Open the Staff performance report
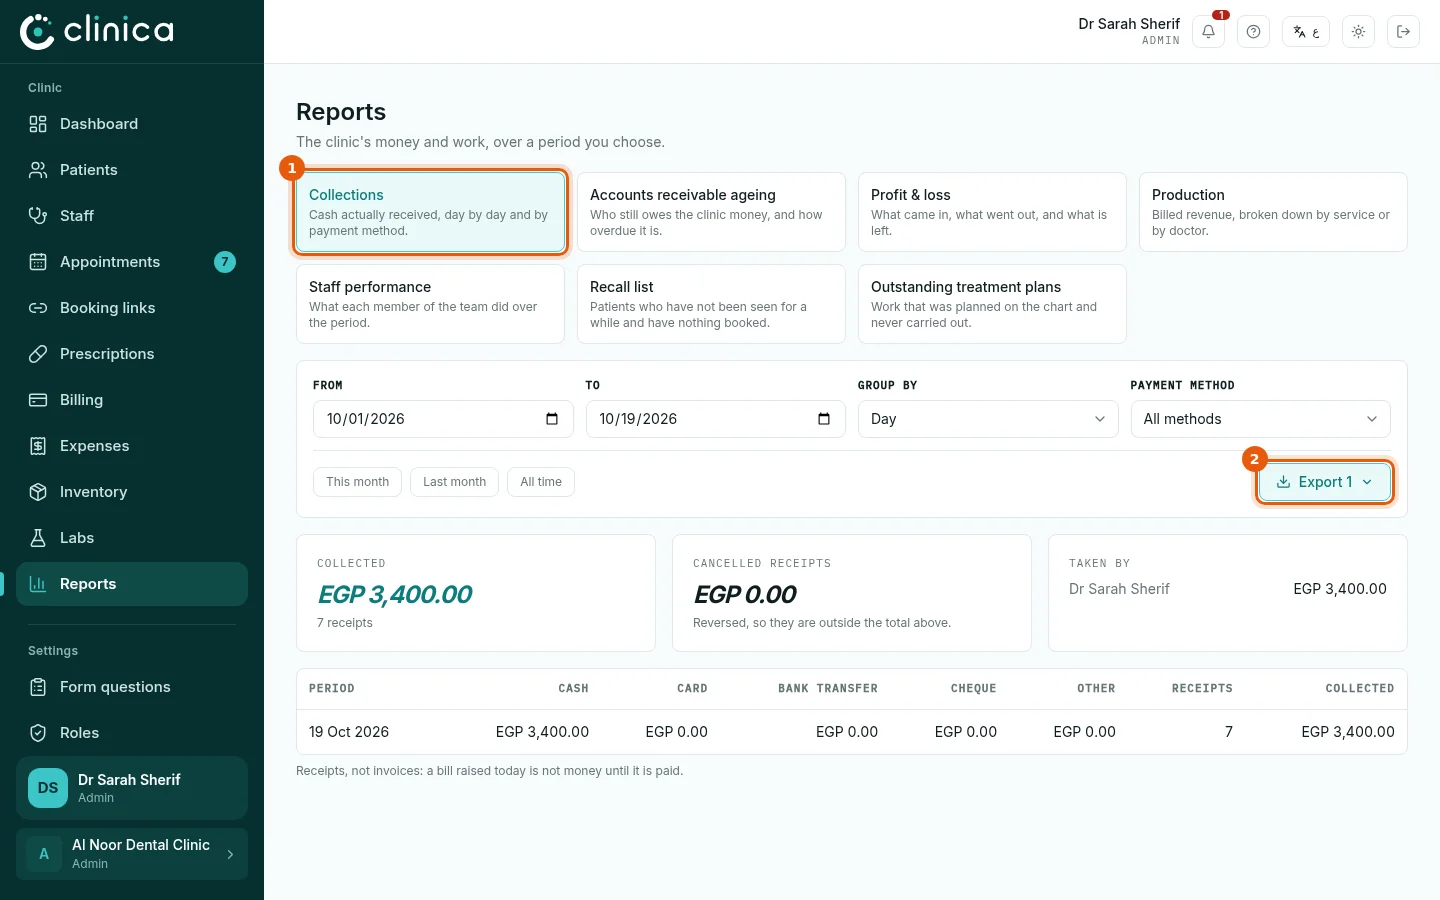 tap(430, 304)
